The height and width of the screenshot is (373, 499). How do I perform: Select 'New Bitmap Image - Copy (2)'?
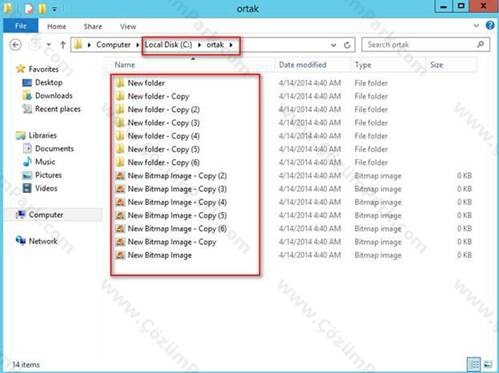coord(177,176)
